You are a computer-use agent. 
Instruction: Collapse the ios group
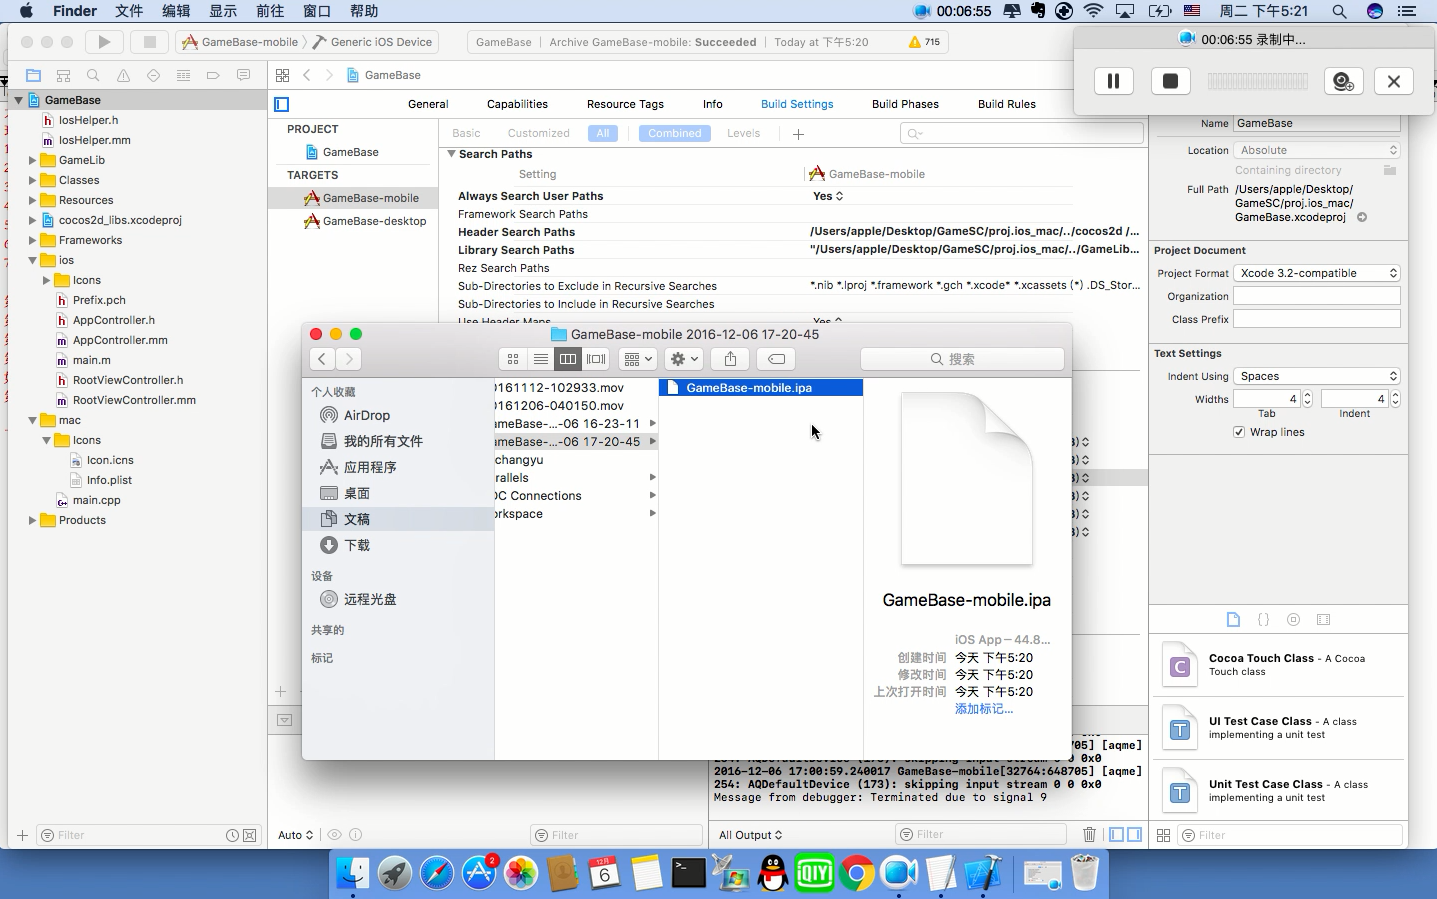(32, 260)
